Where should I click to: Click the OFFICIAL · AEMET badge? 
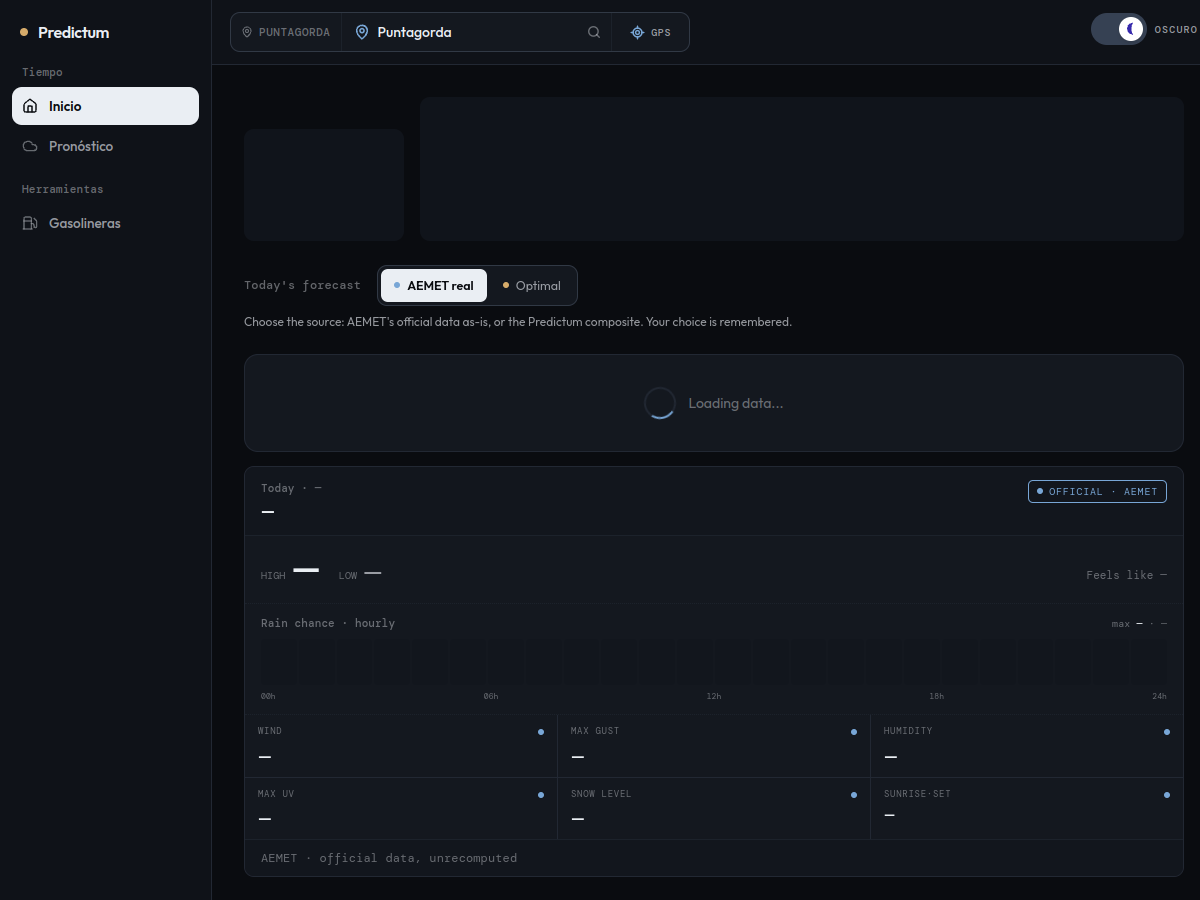click(1097, 491)
